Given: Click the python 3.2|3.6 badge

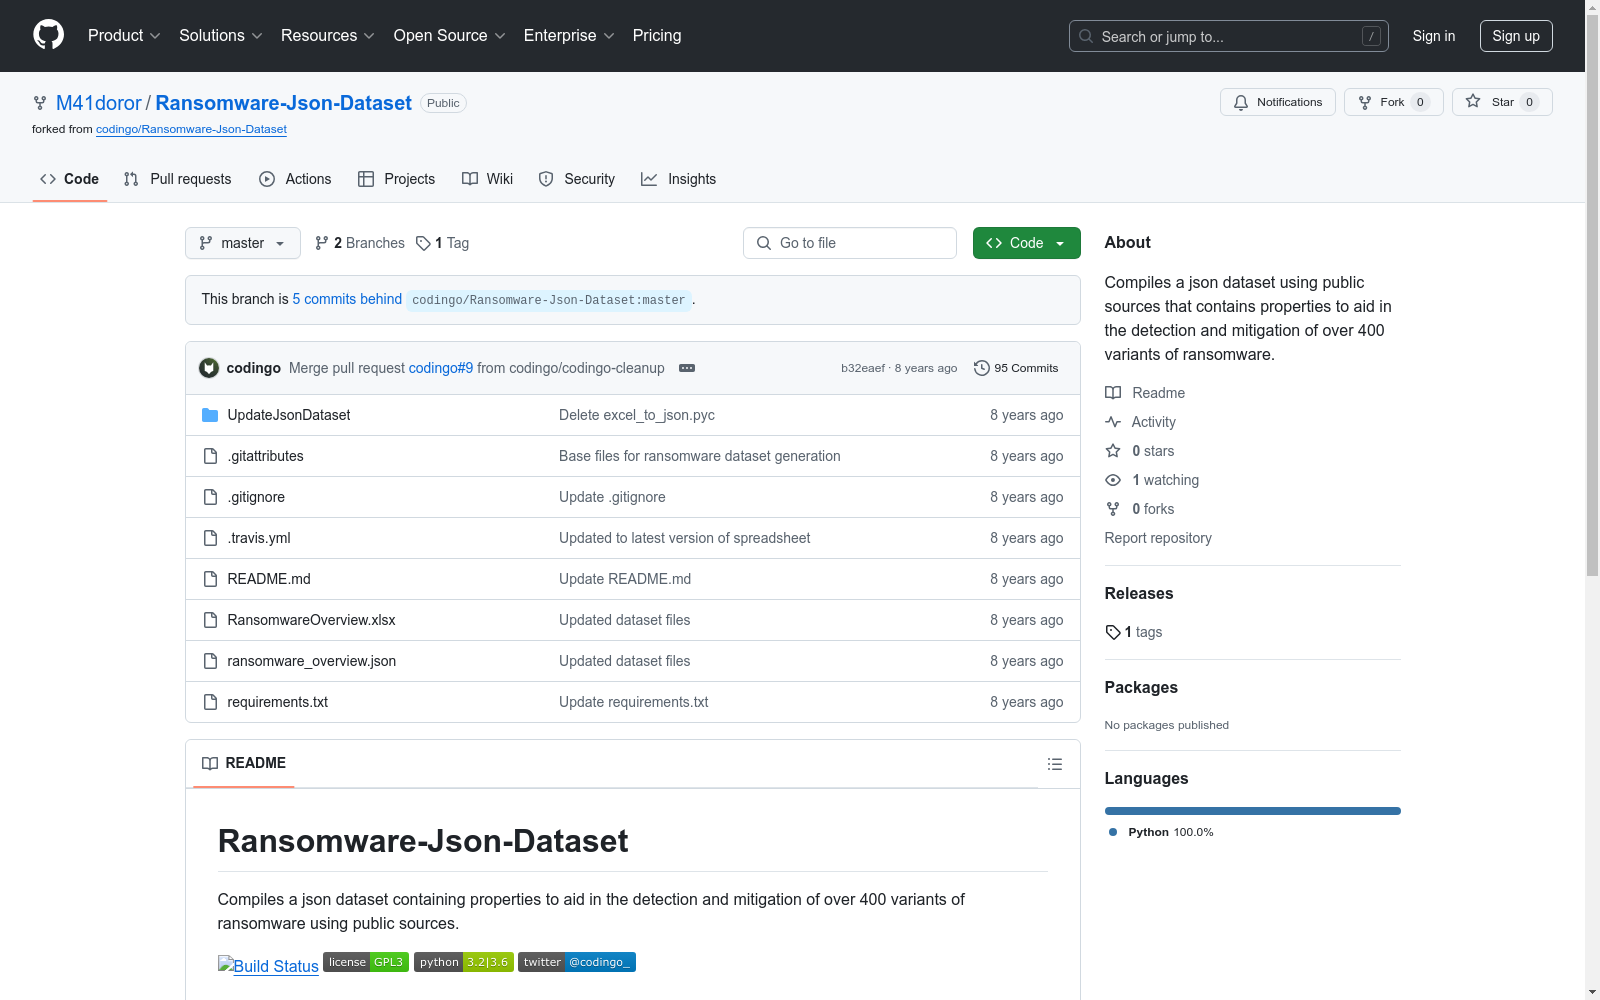Looking at the screenshot, I should tap(464, 962).
